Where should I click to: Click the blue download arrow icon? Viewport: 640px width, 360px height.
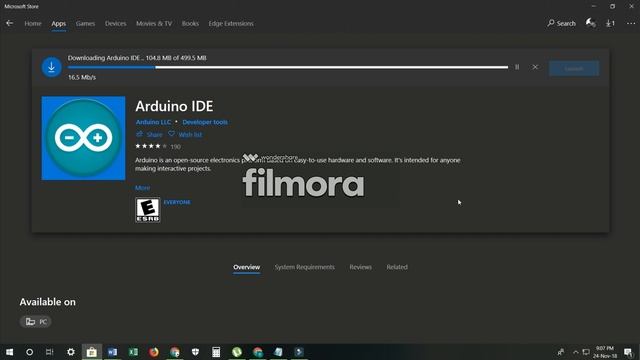51,67
